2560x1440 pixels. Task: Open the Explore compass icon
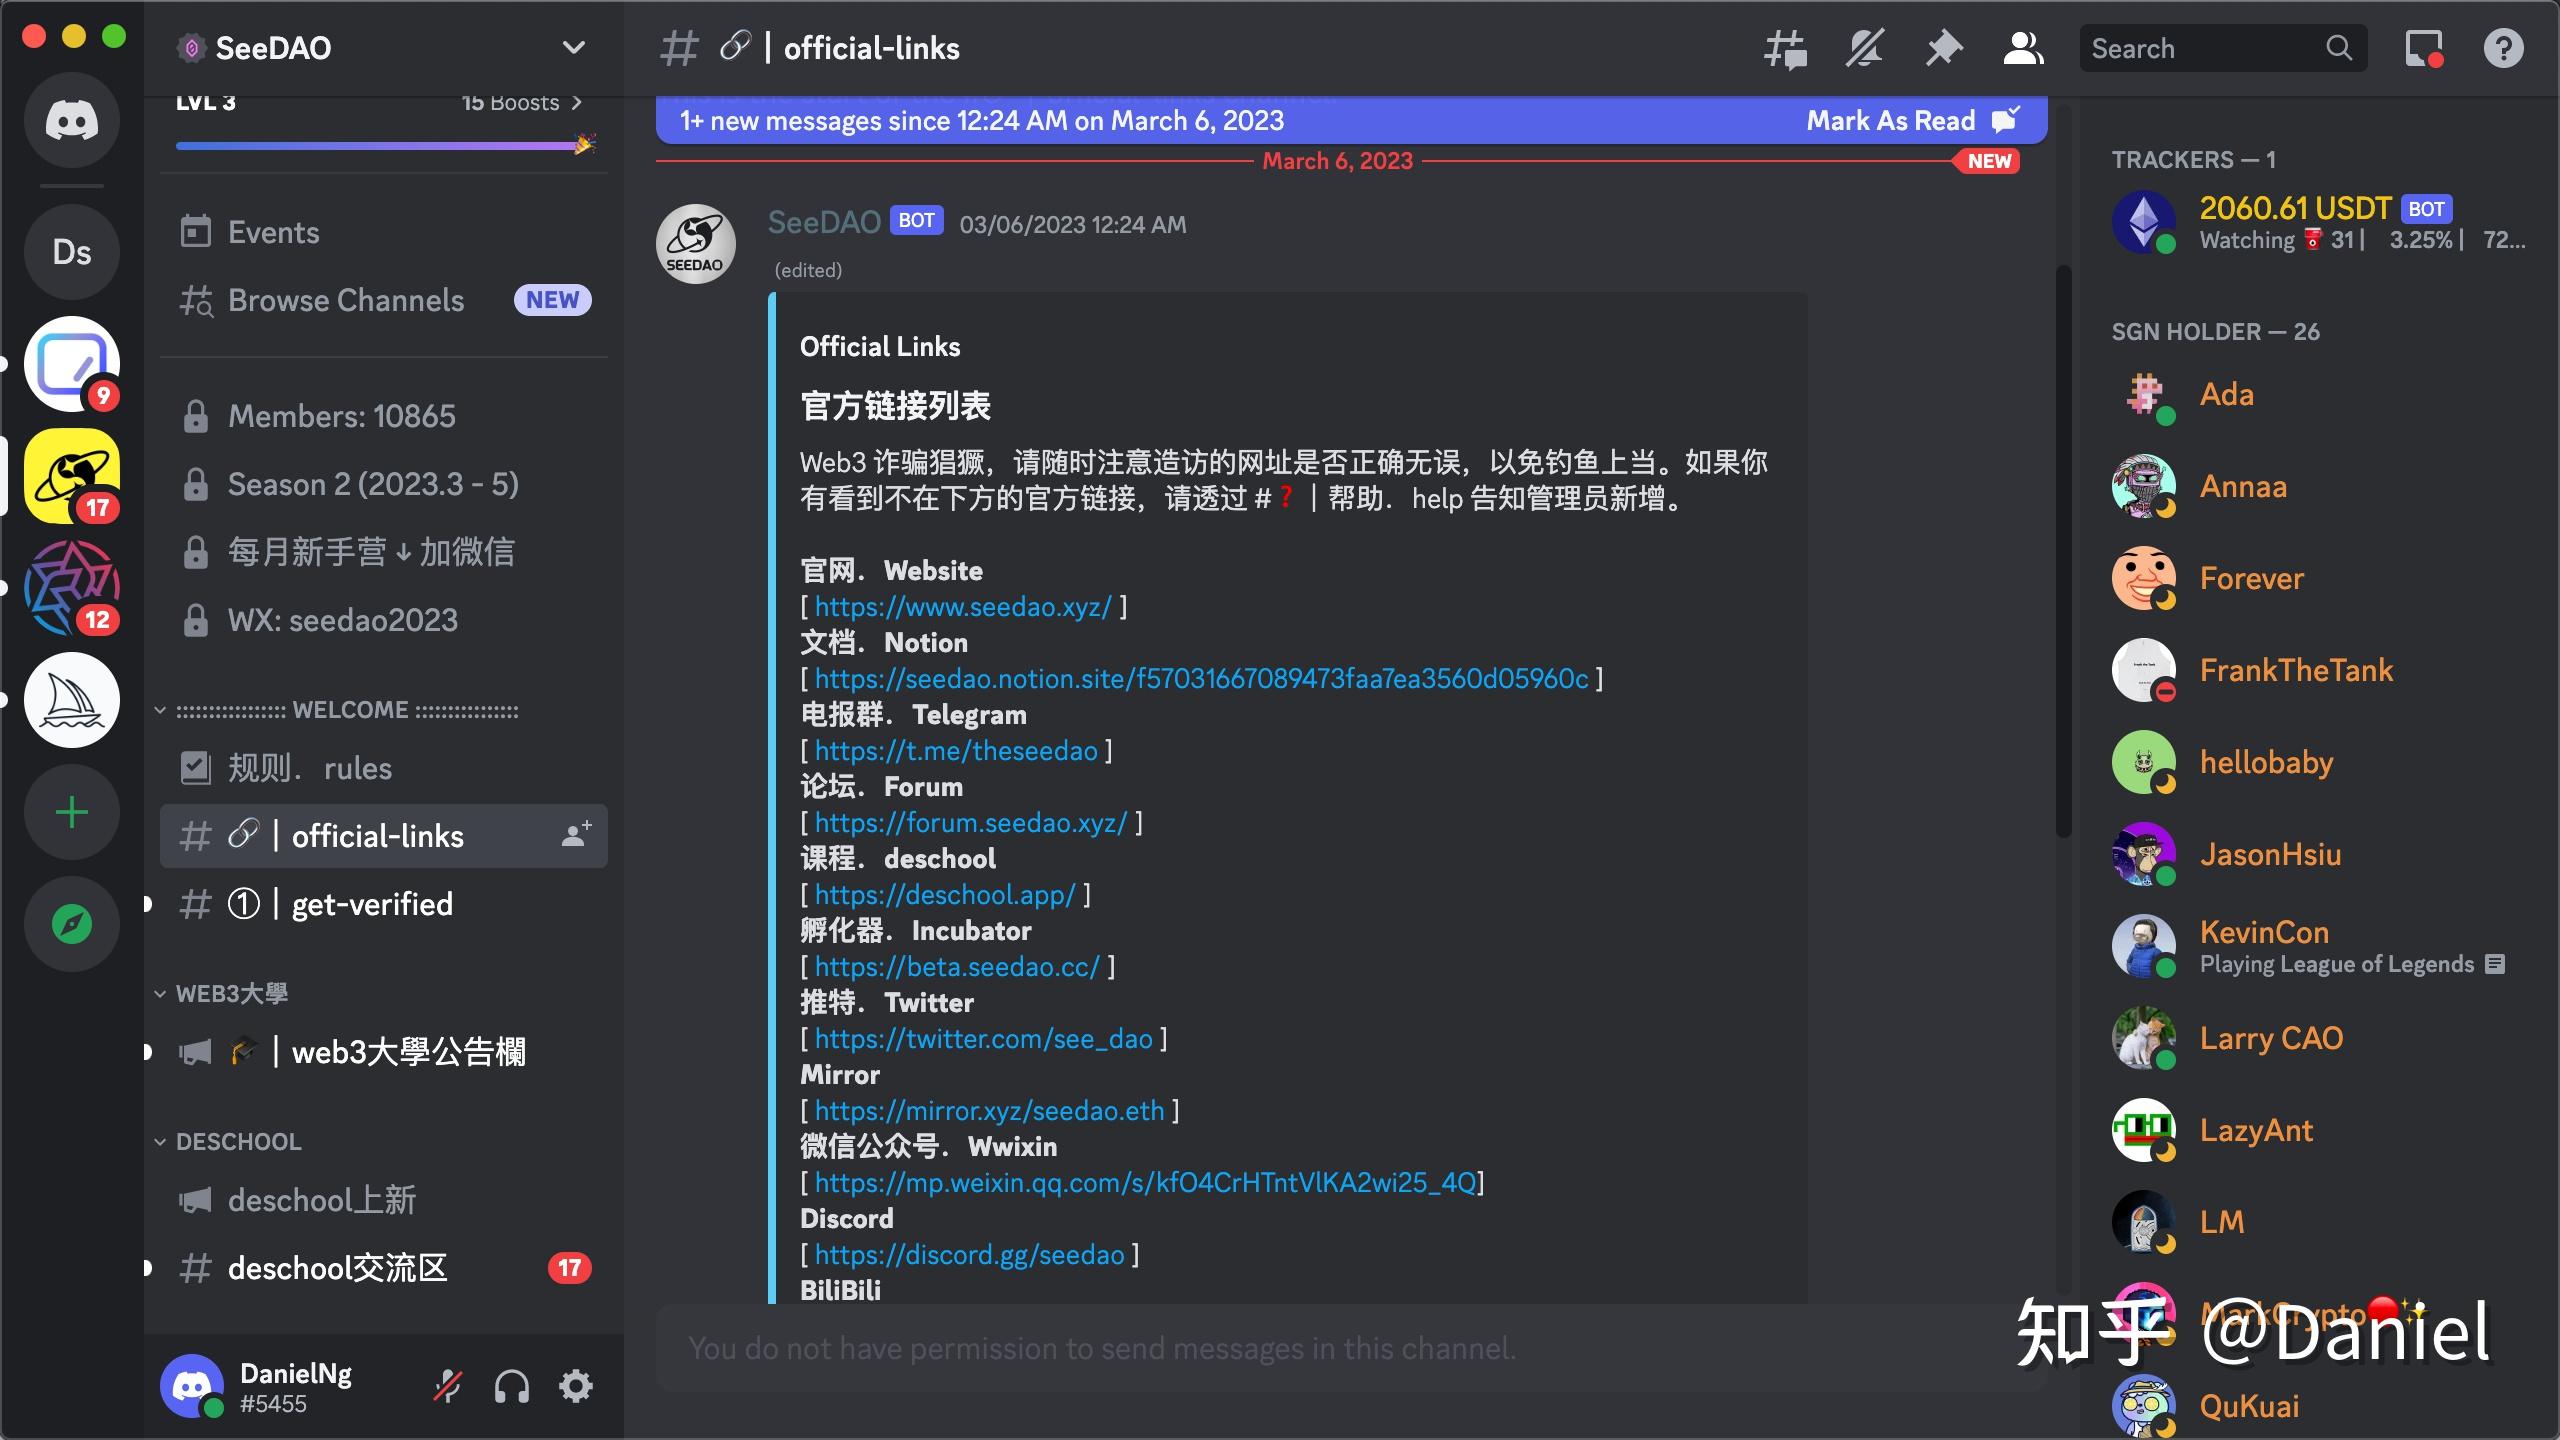pyautogui.click(x=72, y=924)
